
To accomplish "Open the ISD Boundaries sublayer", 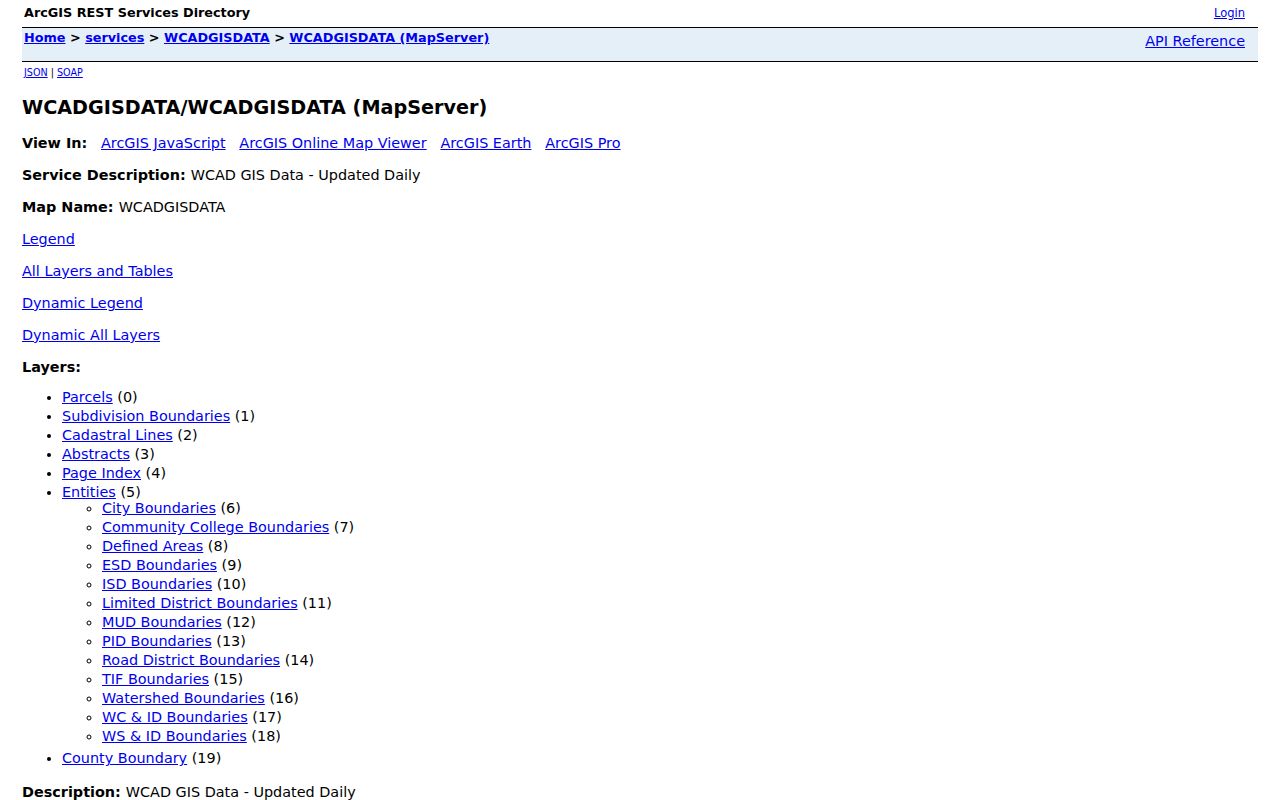I will [157, 584].
